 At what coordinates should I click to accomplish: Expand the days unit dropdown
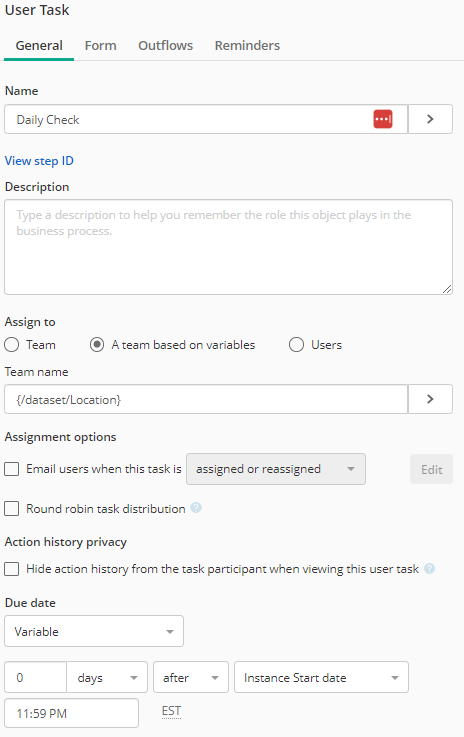coord(107,677)
